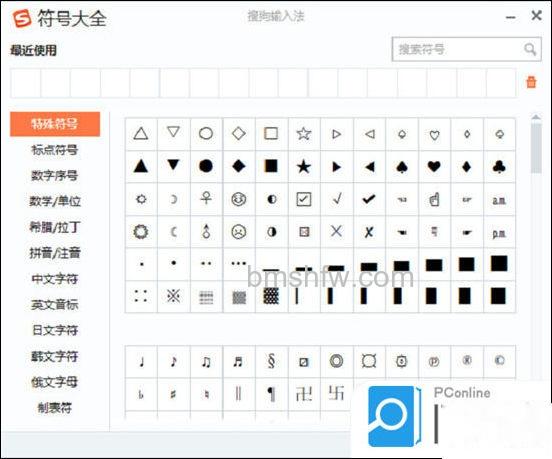Insert the full block symbol █
This screenshot has width=552, height=459.
pos(499,263)
